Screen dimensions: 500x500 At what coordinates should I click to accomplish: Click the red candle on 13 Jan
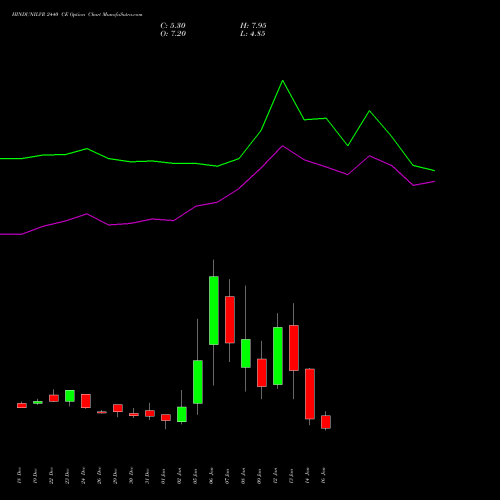point(294,348)
